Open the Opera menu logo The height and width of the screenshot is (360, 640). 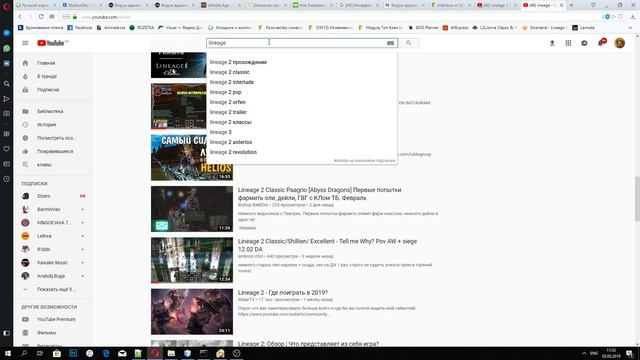point(6,6)
